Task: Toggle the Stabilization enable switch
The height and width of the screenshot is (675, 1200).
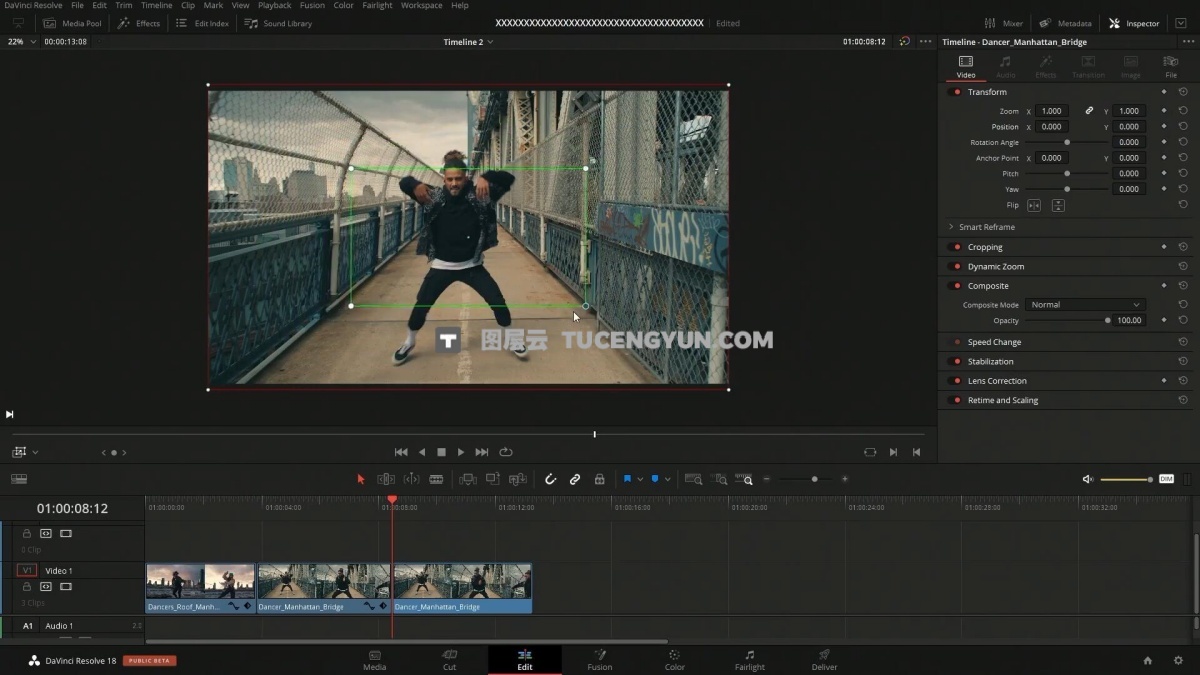Action: coord(956,362)
